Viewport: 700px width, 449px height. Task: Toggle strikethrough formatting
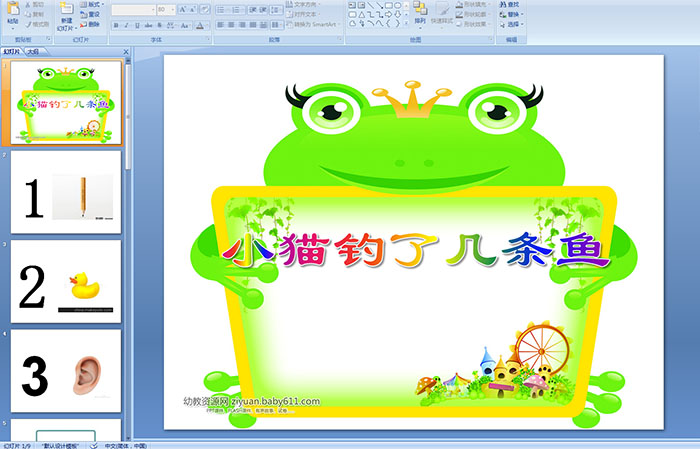click(x=148, y=25)
